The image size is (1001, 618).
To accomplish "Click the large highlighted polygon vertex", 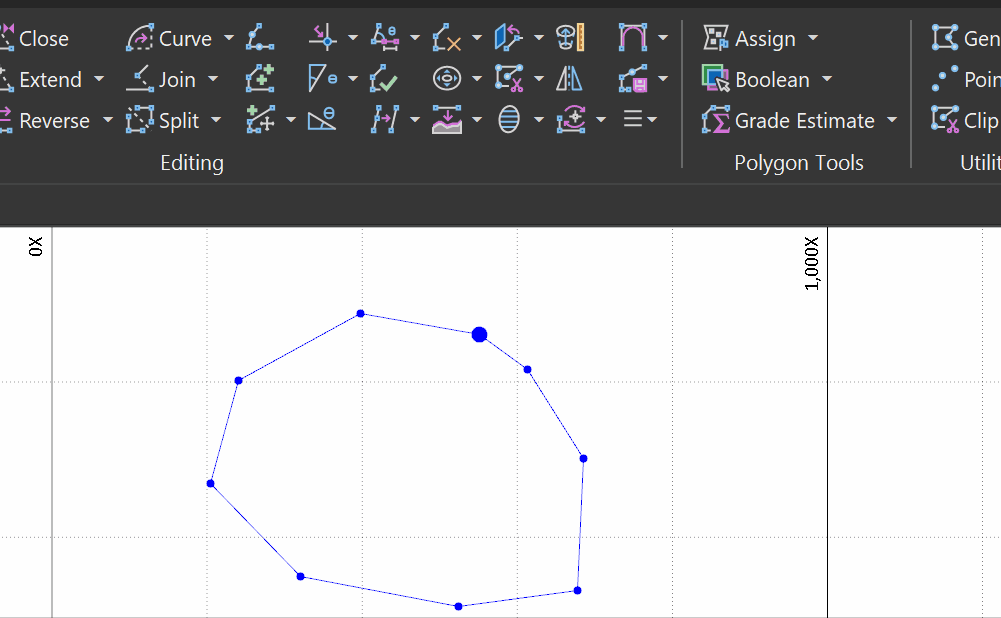I will click(x=479, y=335).
